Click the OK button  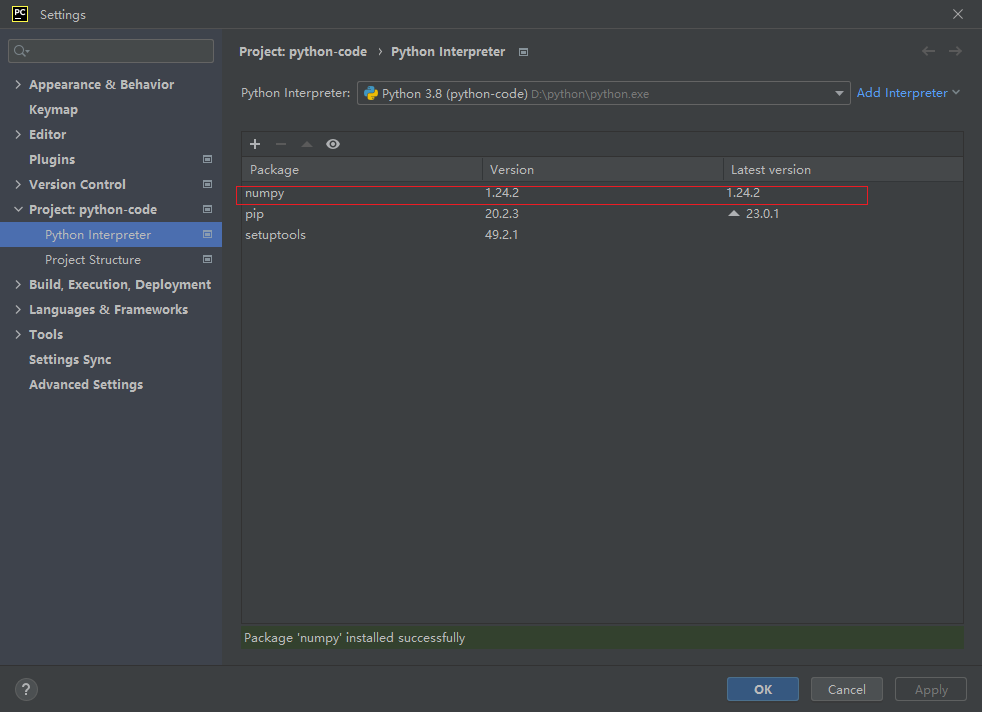coord(763,689)
